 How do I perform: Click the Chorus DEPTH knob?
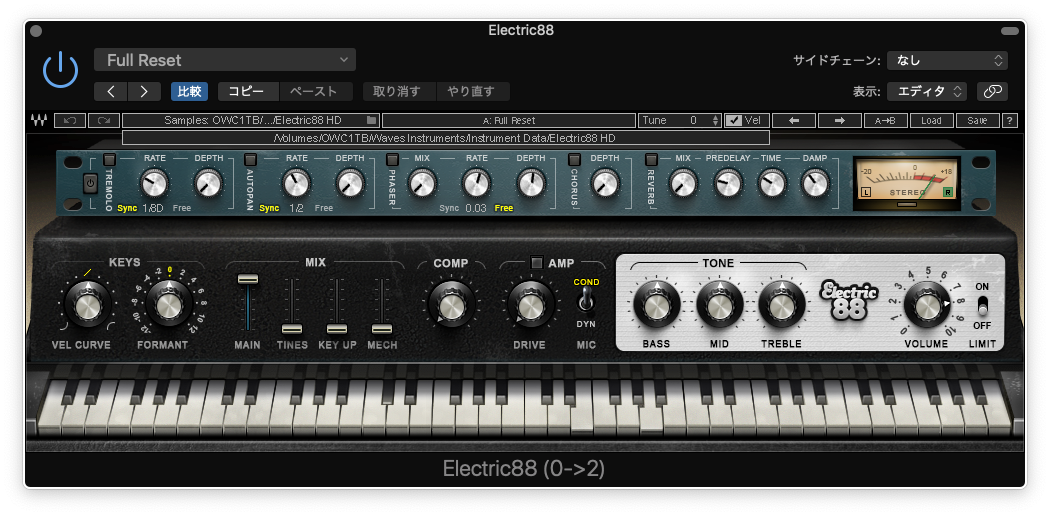[605, 183]
